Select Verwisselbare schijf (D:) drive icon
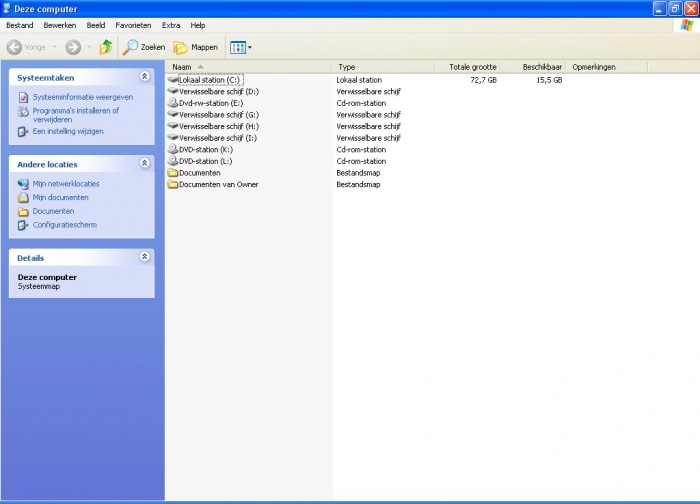Viewport: 700px width, 504px height. [173, 91]
